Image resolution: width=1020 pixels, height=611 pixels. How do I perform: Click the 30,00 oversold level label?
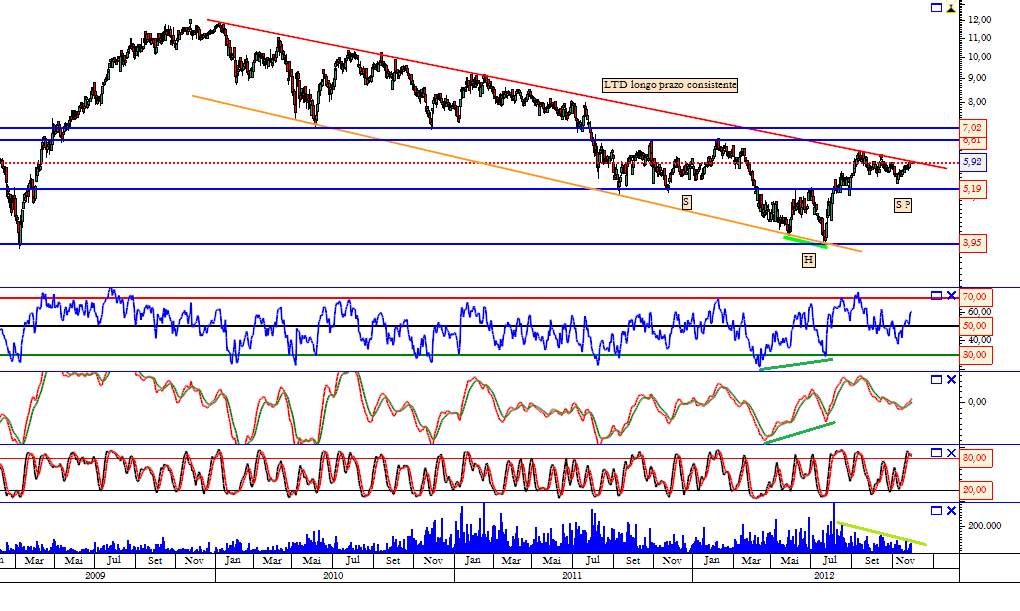(x=976, y=355)
